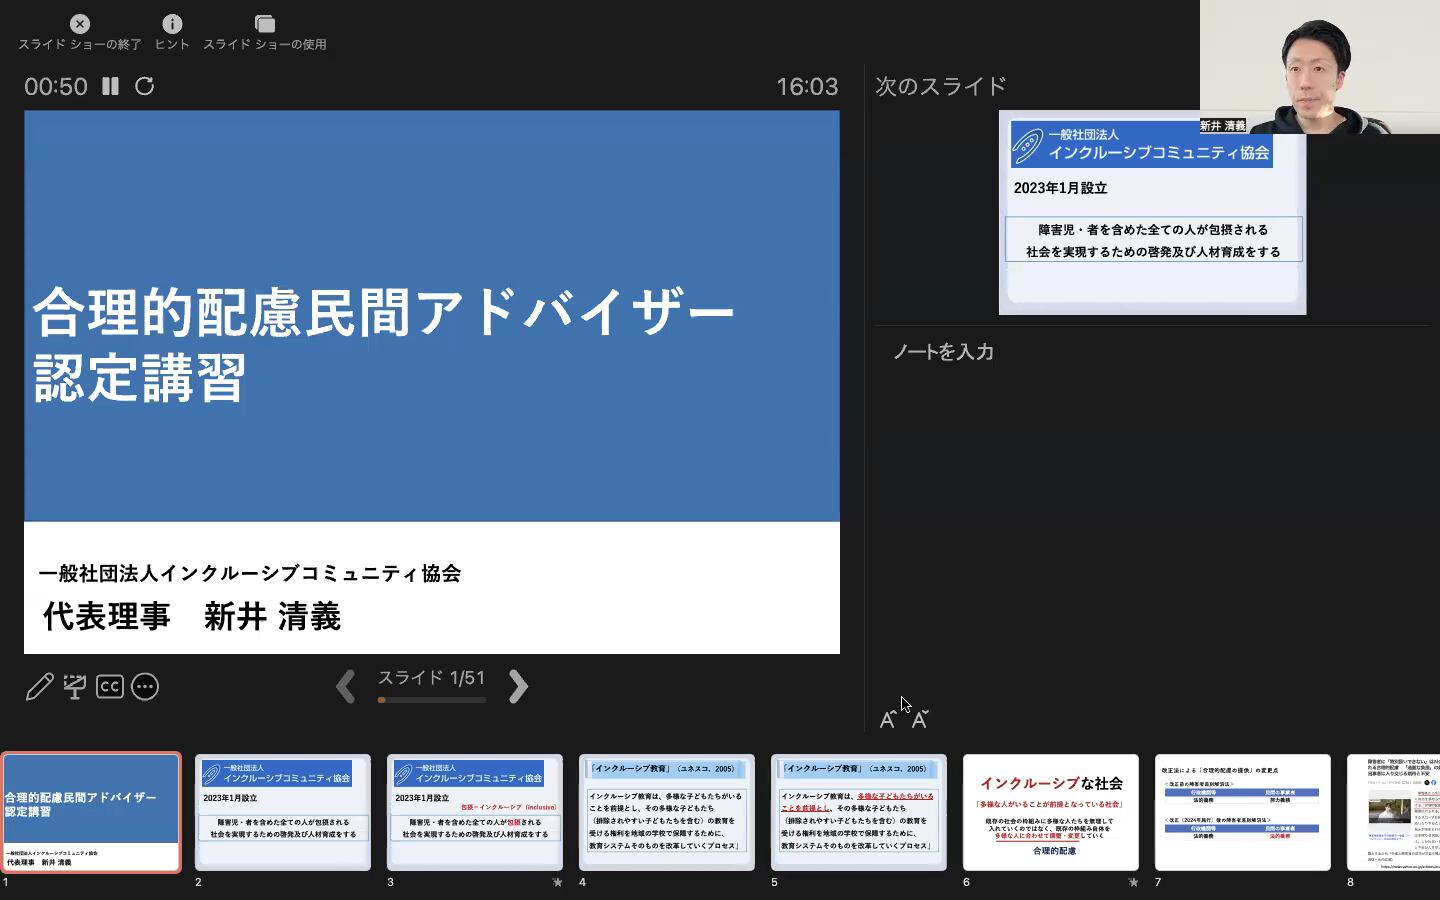This screenshot has width=1440, height=900.
Task: Select slide 2 thumbnail in the filmstrip
Action: tap(283, 813)
